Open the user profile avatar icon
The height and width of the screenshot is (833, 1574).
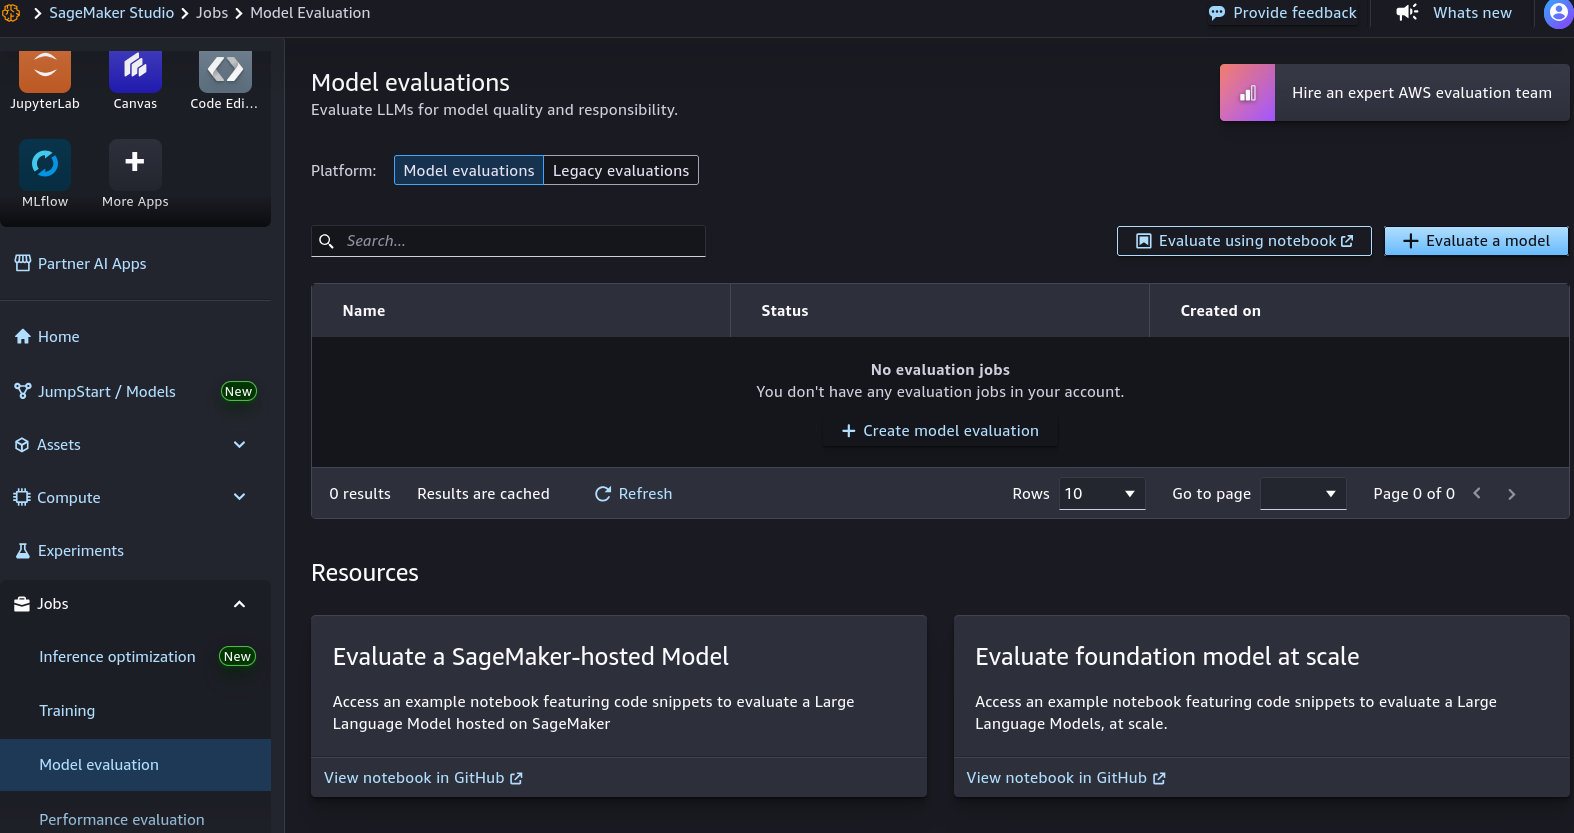coord(1558,13)
